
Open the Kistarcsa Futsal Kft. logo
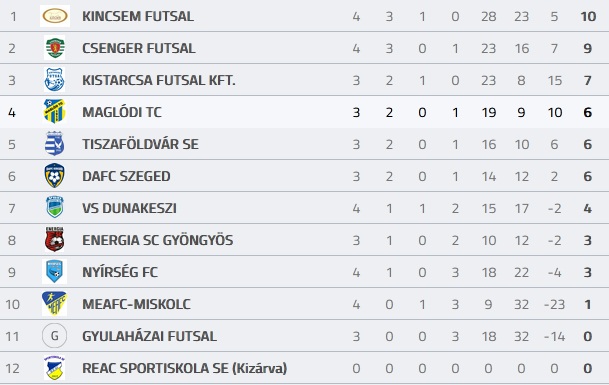click(x=55, y=80)
